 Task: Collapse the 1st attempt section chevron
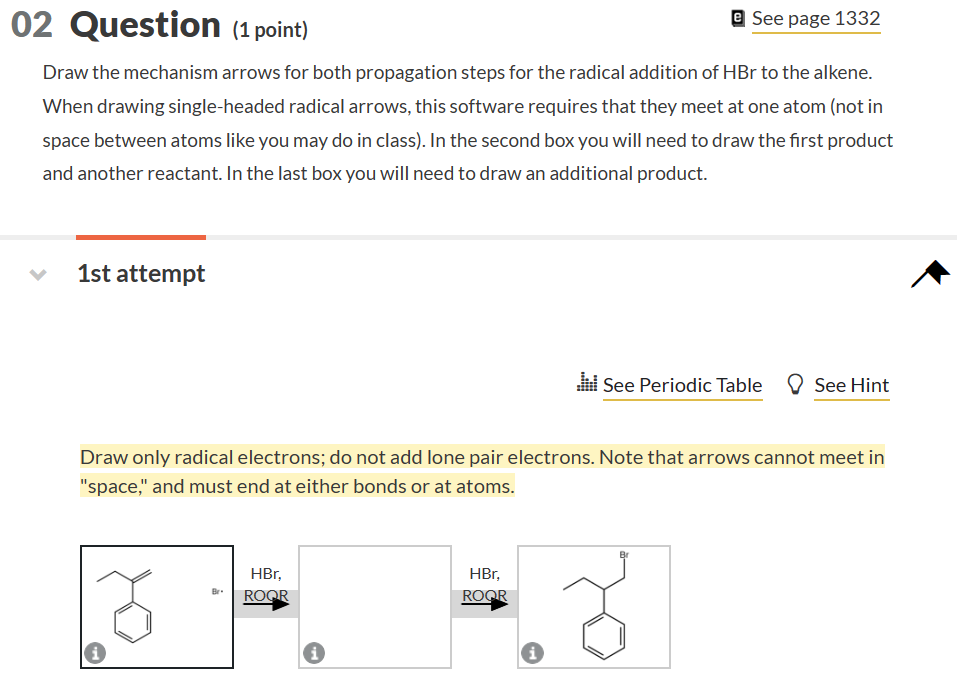click(x=37, y=273)
